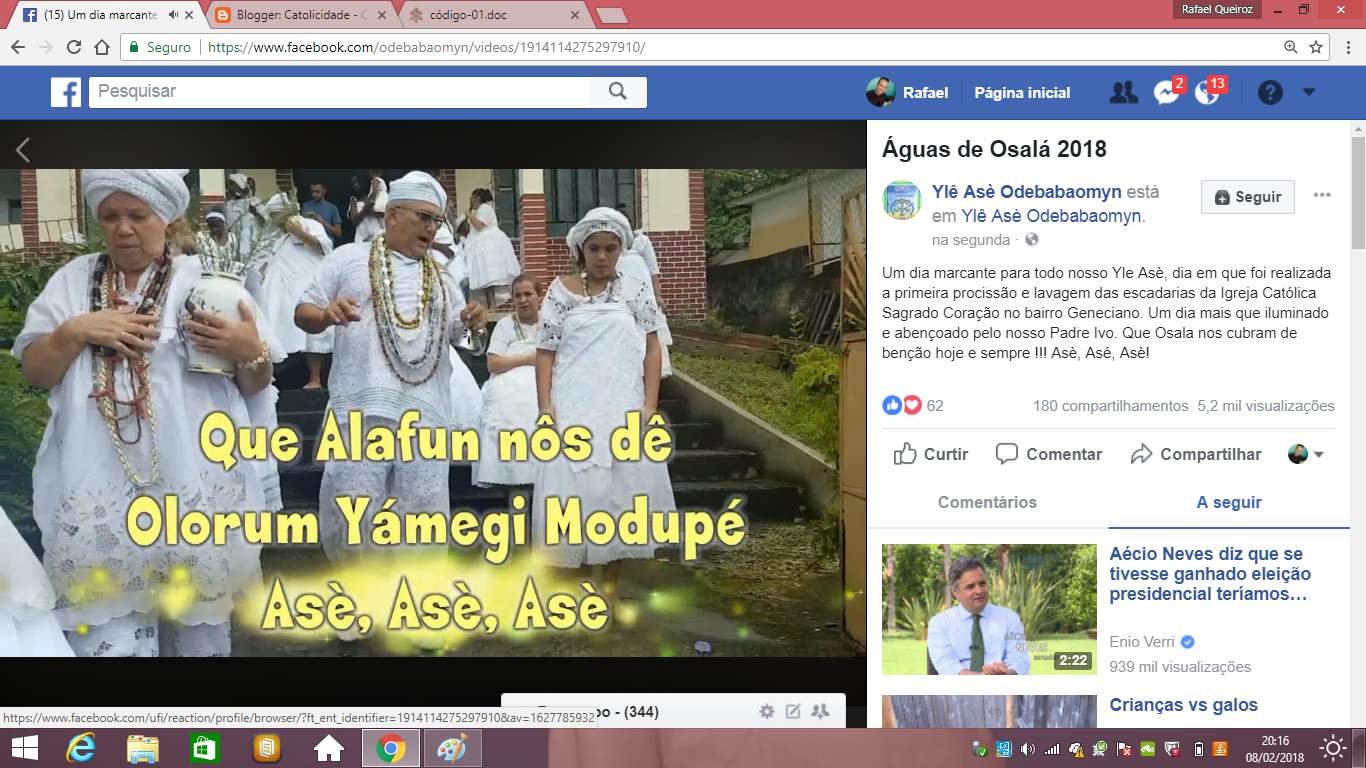Click the chat settings gear icon
Image resolution: width=1366 pixels, height=768 pixels.
click(x=767, y=712)
